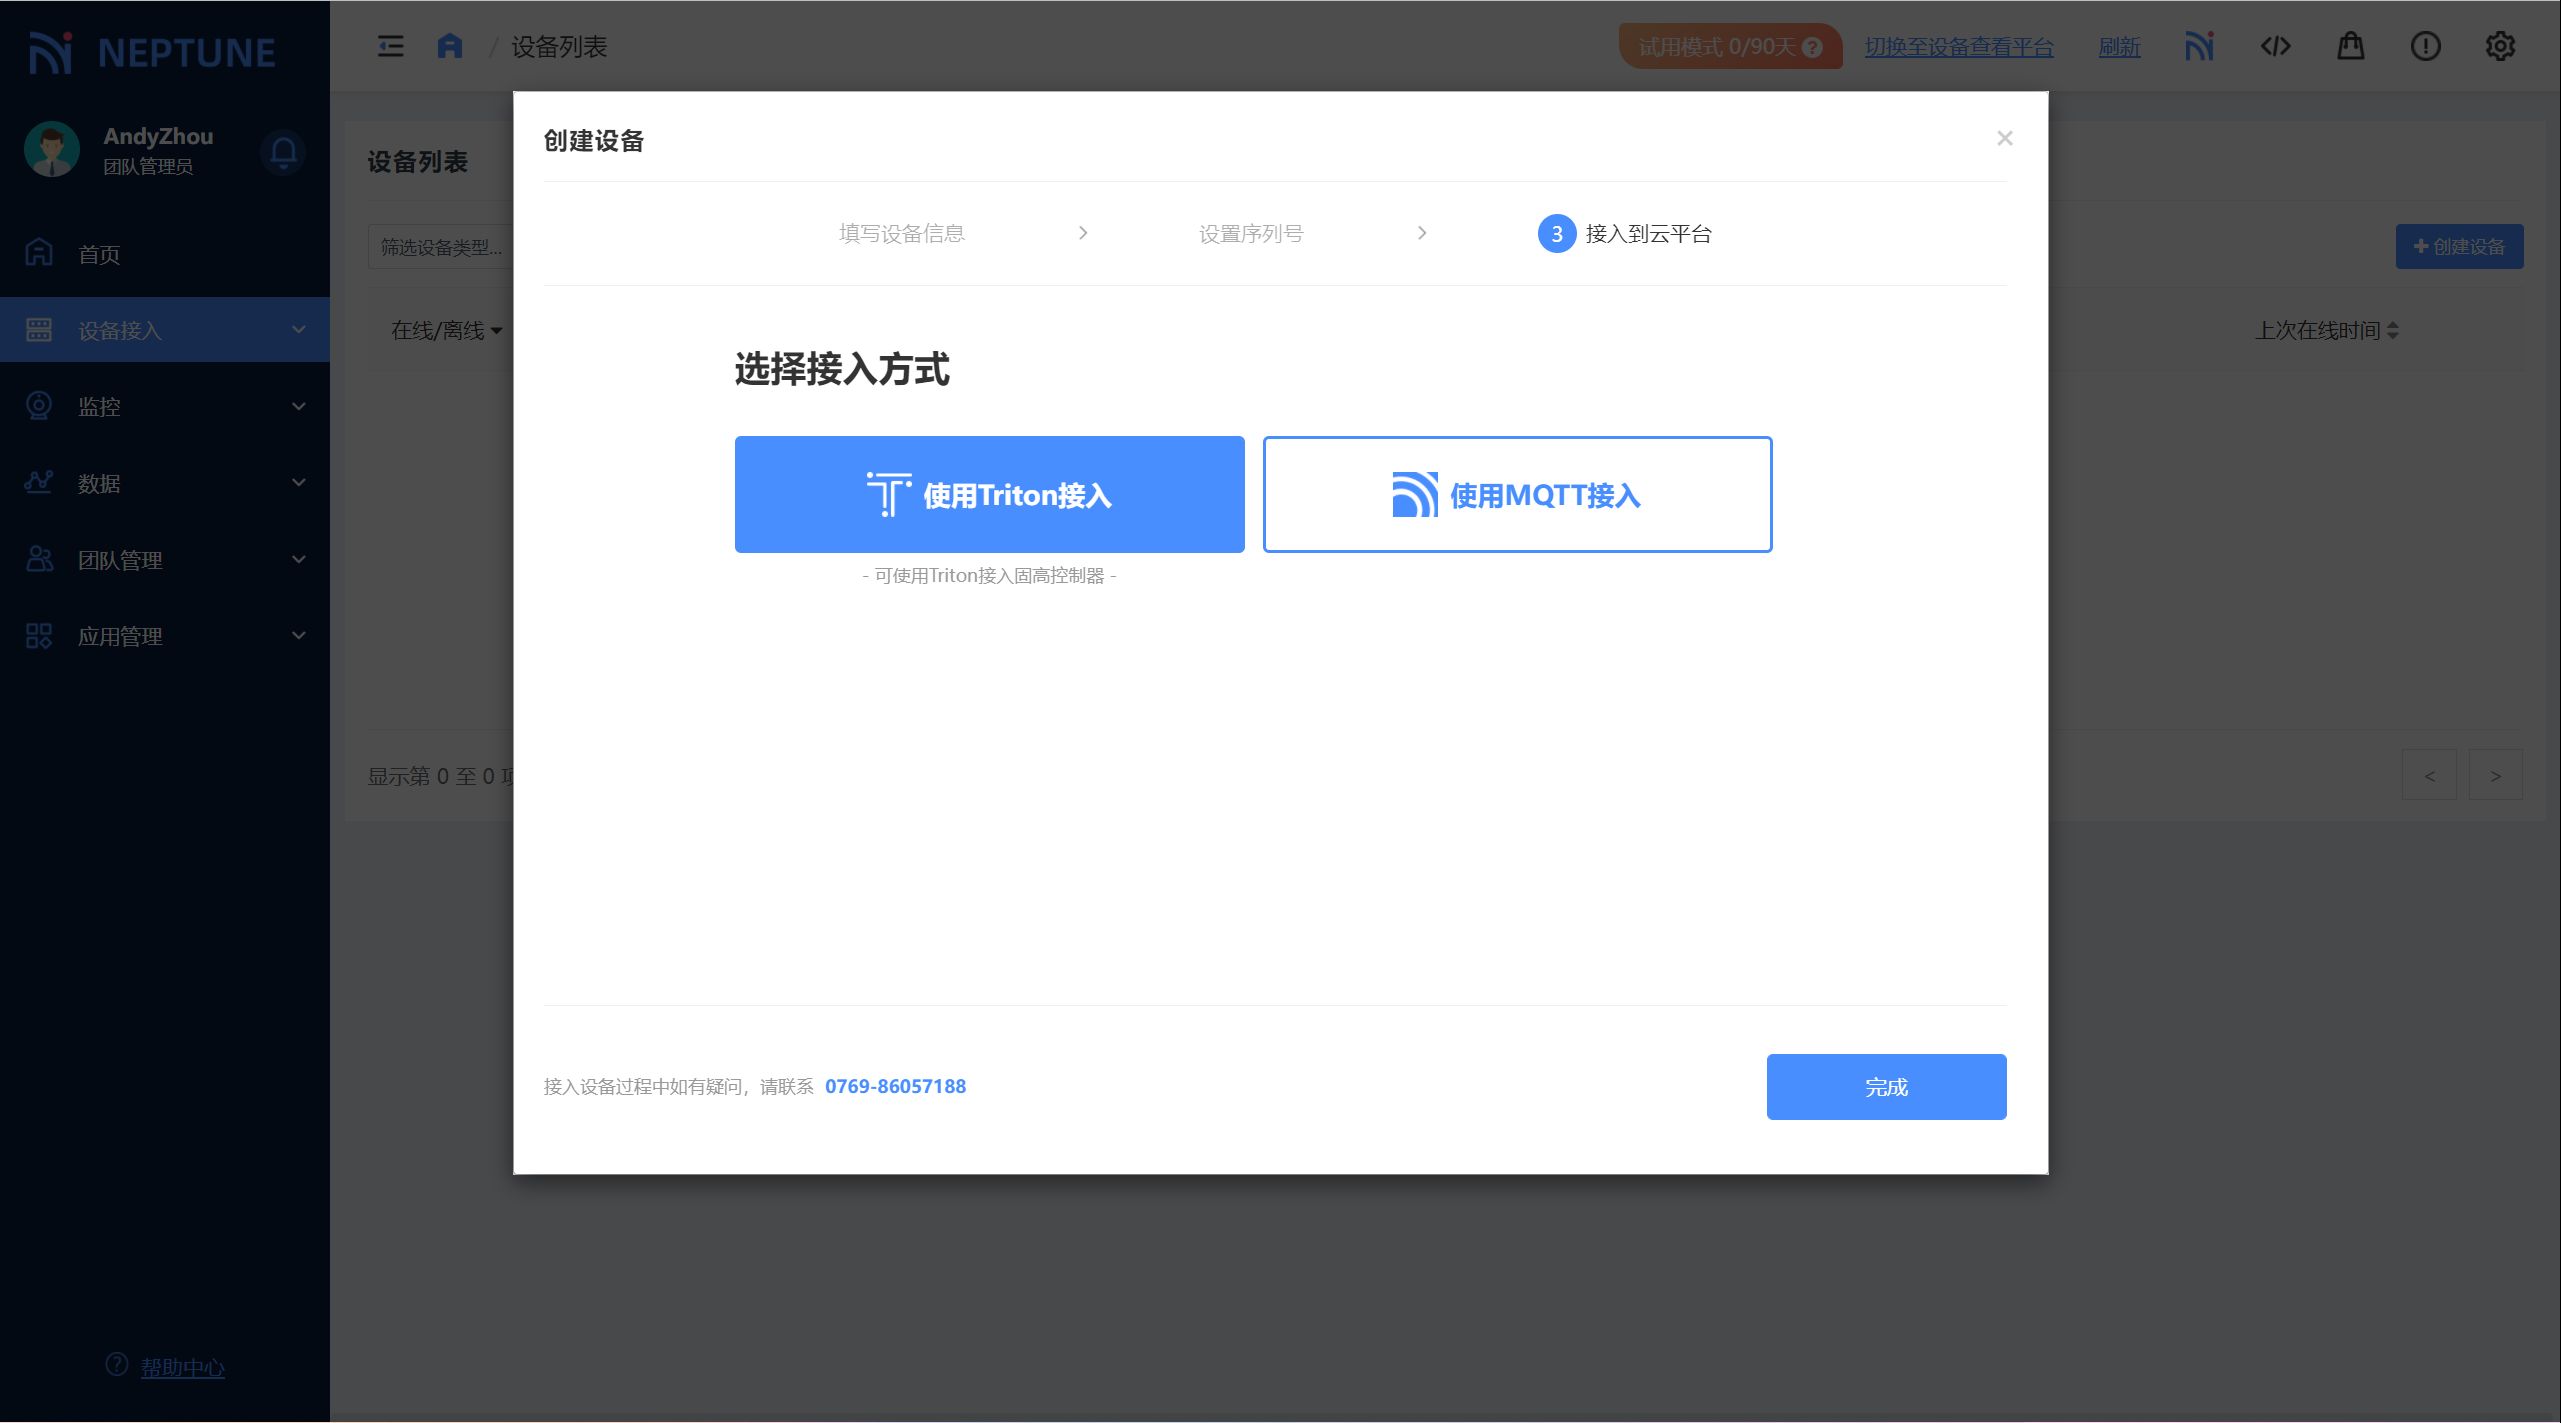Click the 试用模式 0/90天 badge
The image size is (2561, 1423).
1729,47
